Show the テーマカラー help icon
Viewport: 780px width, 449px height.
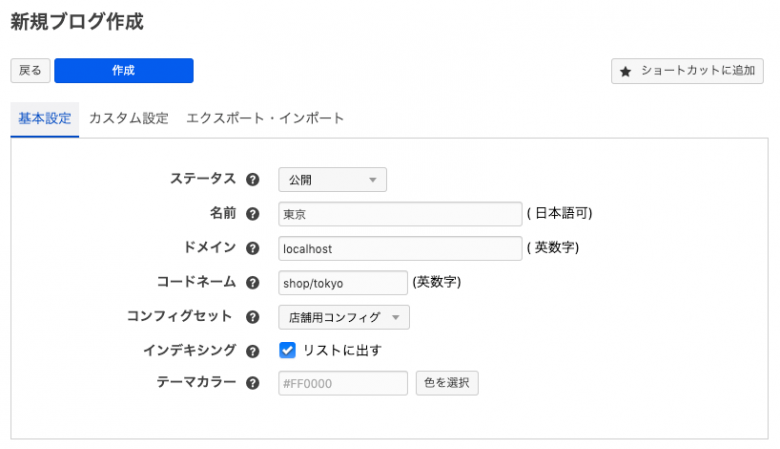(253, 383)
